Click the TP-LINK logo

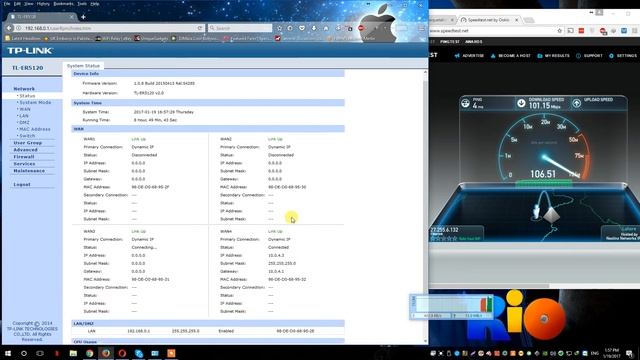[30, 51]
